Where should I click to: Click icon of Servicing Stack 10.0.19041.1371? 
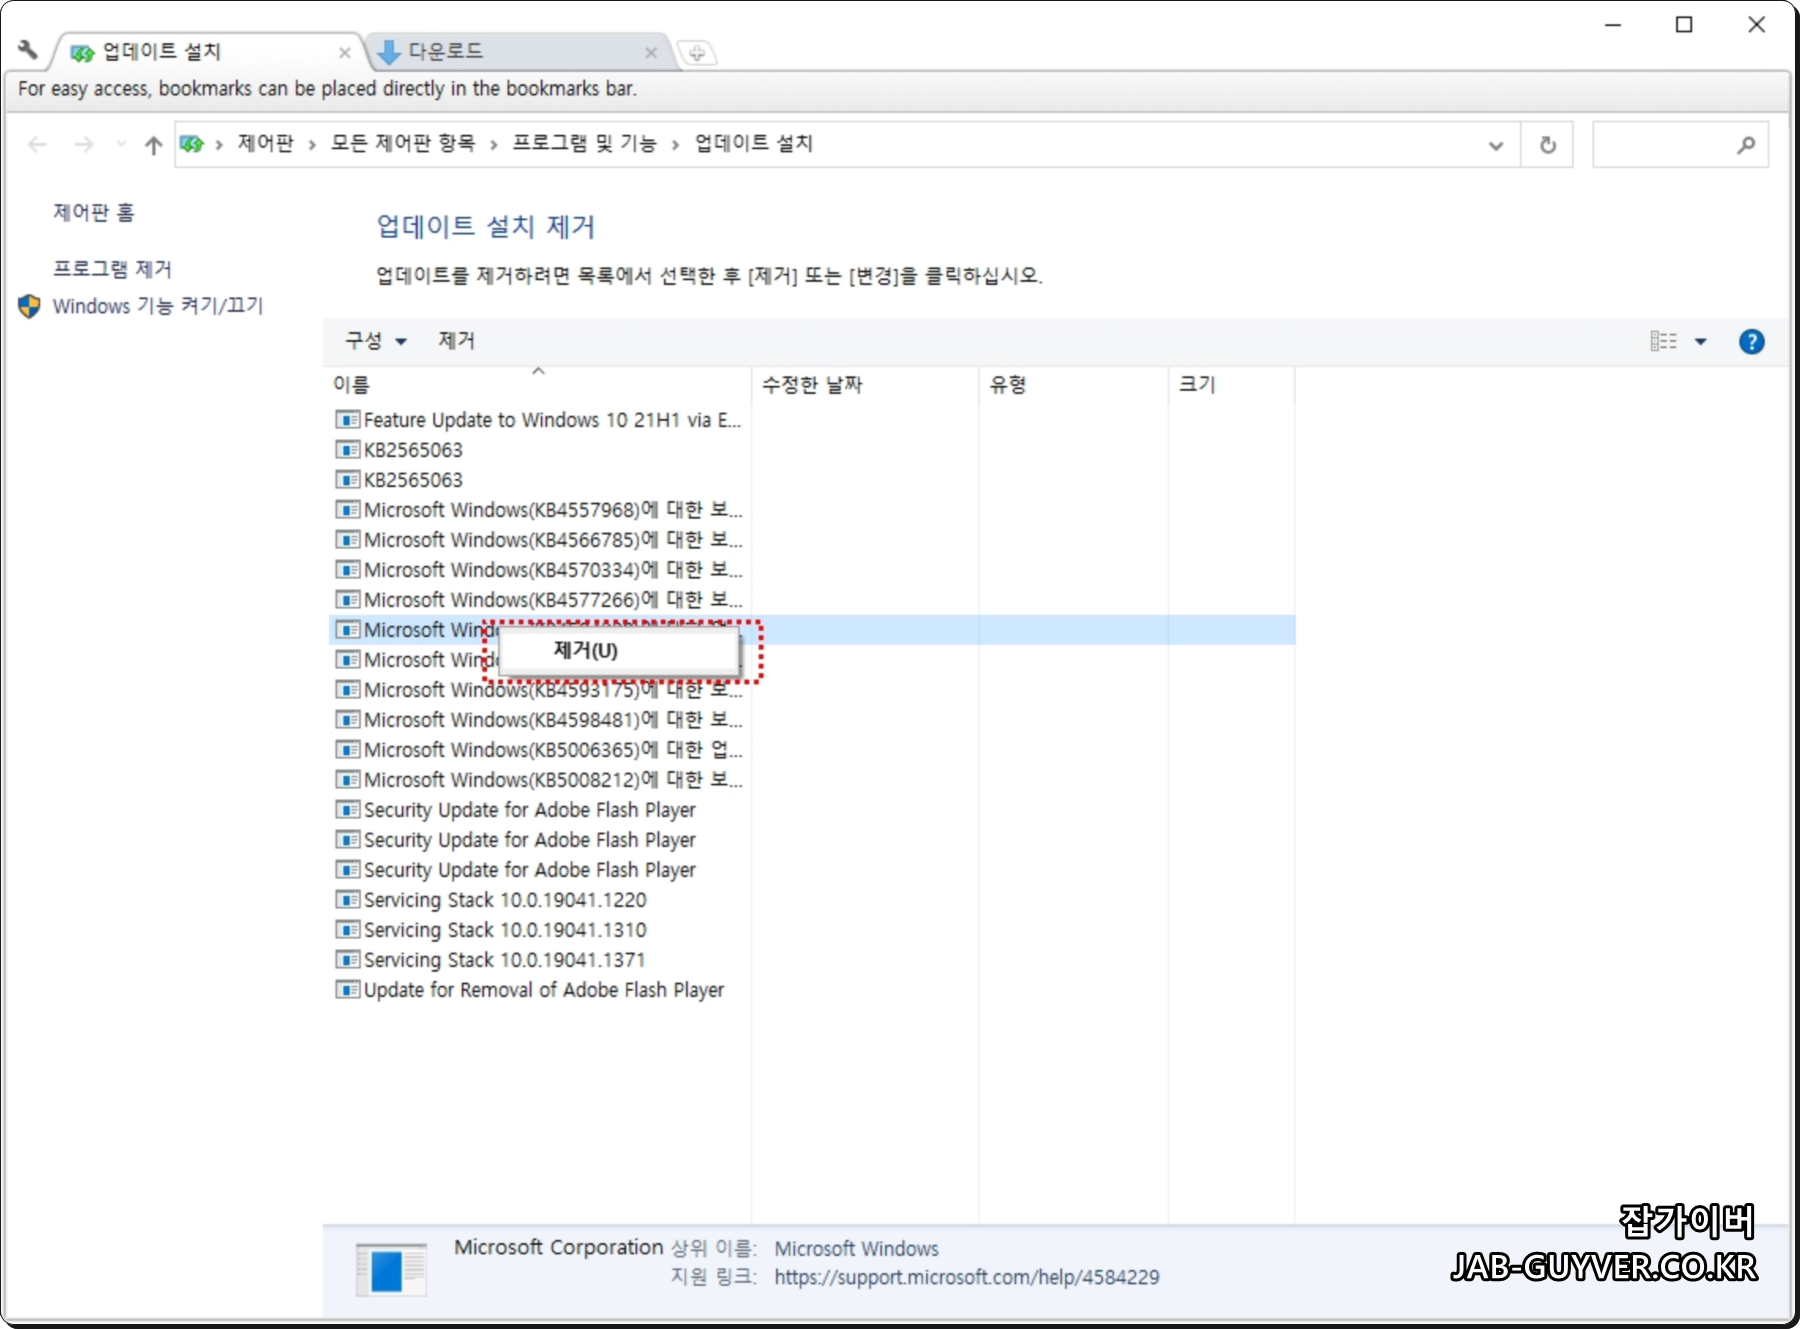click(347, 960)
